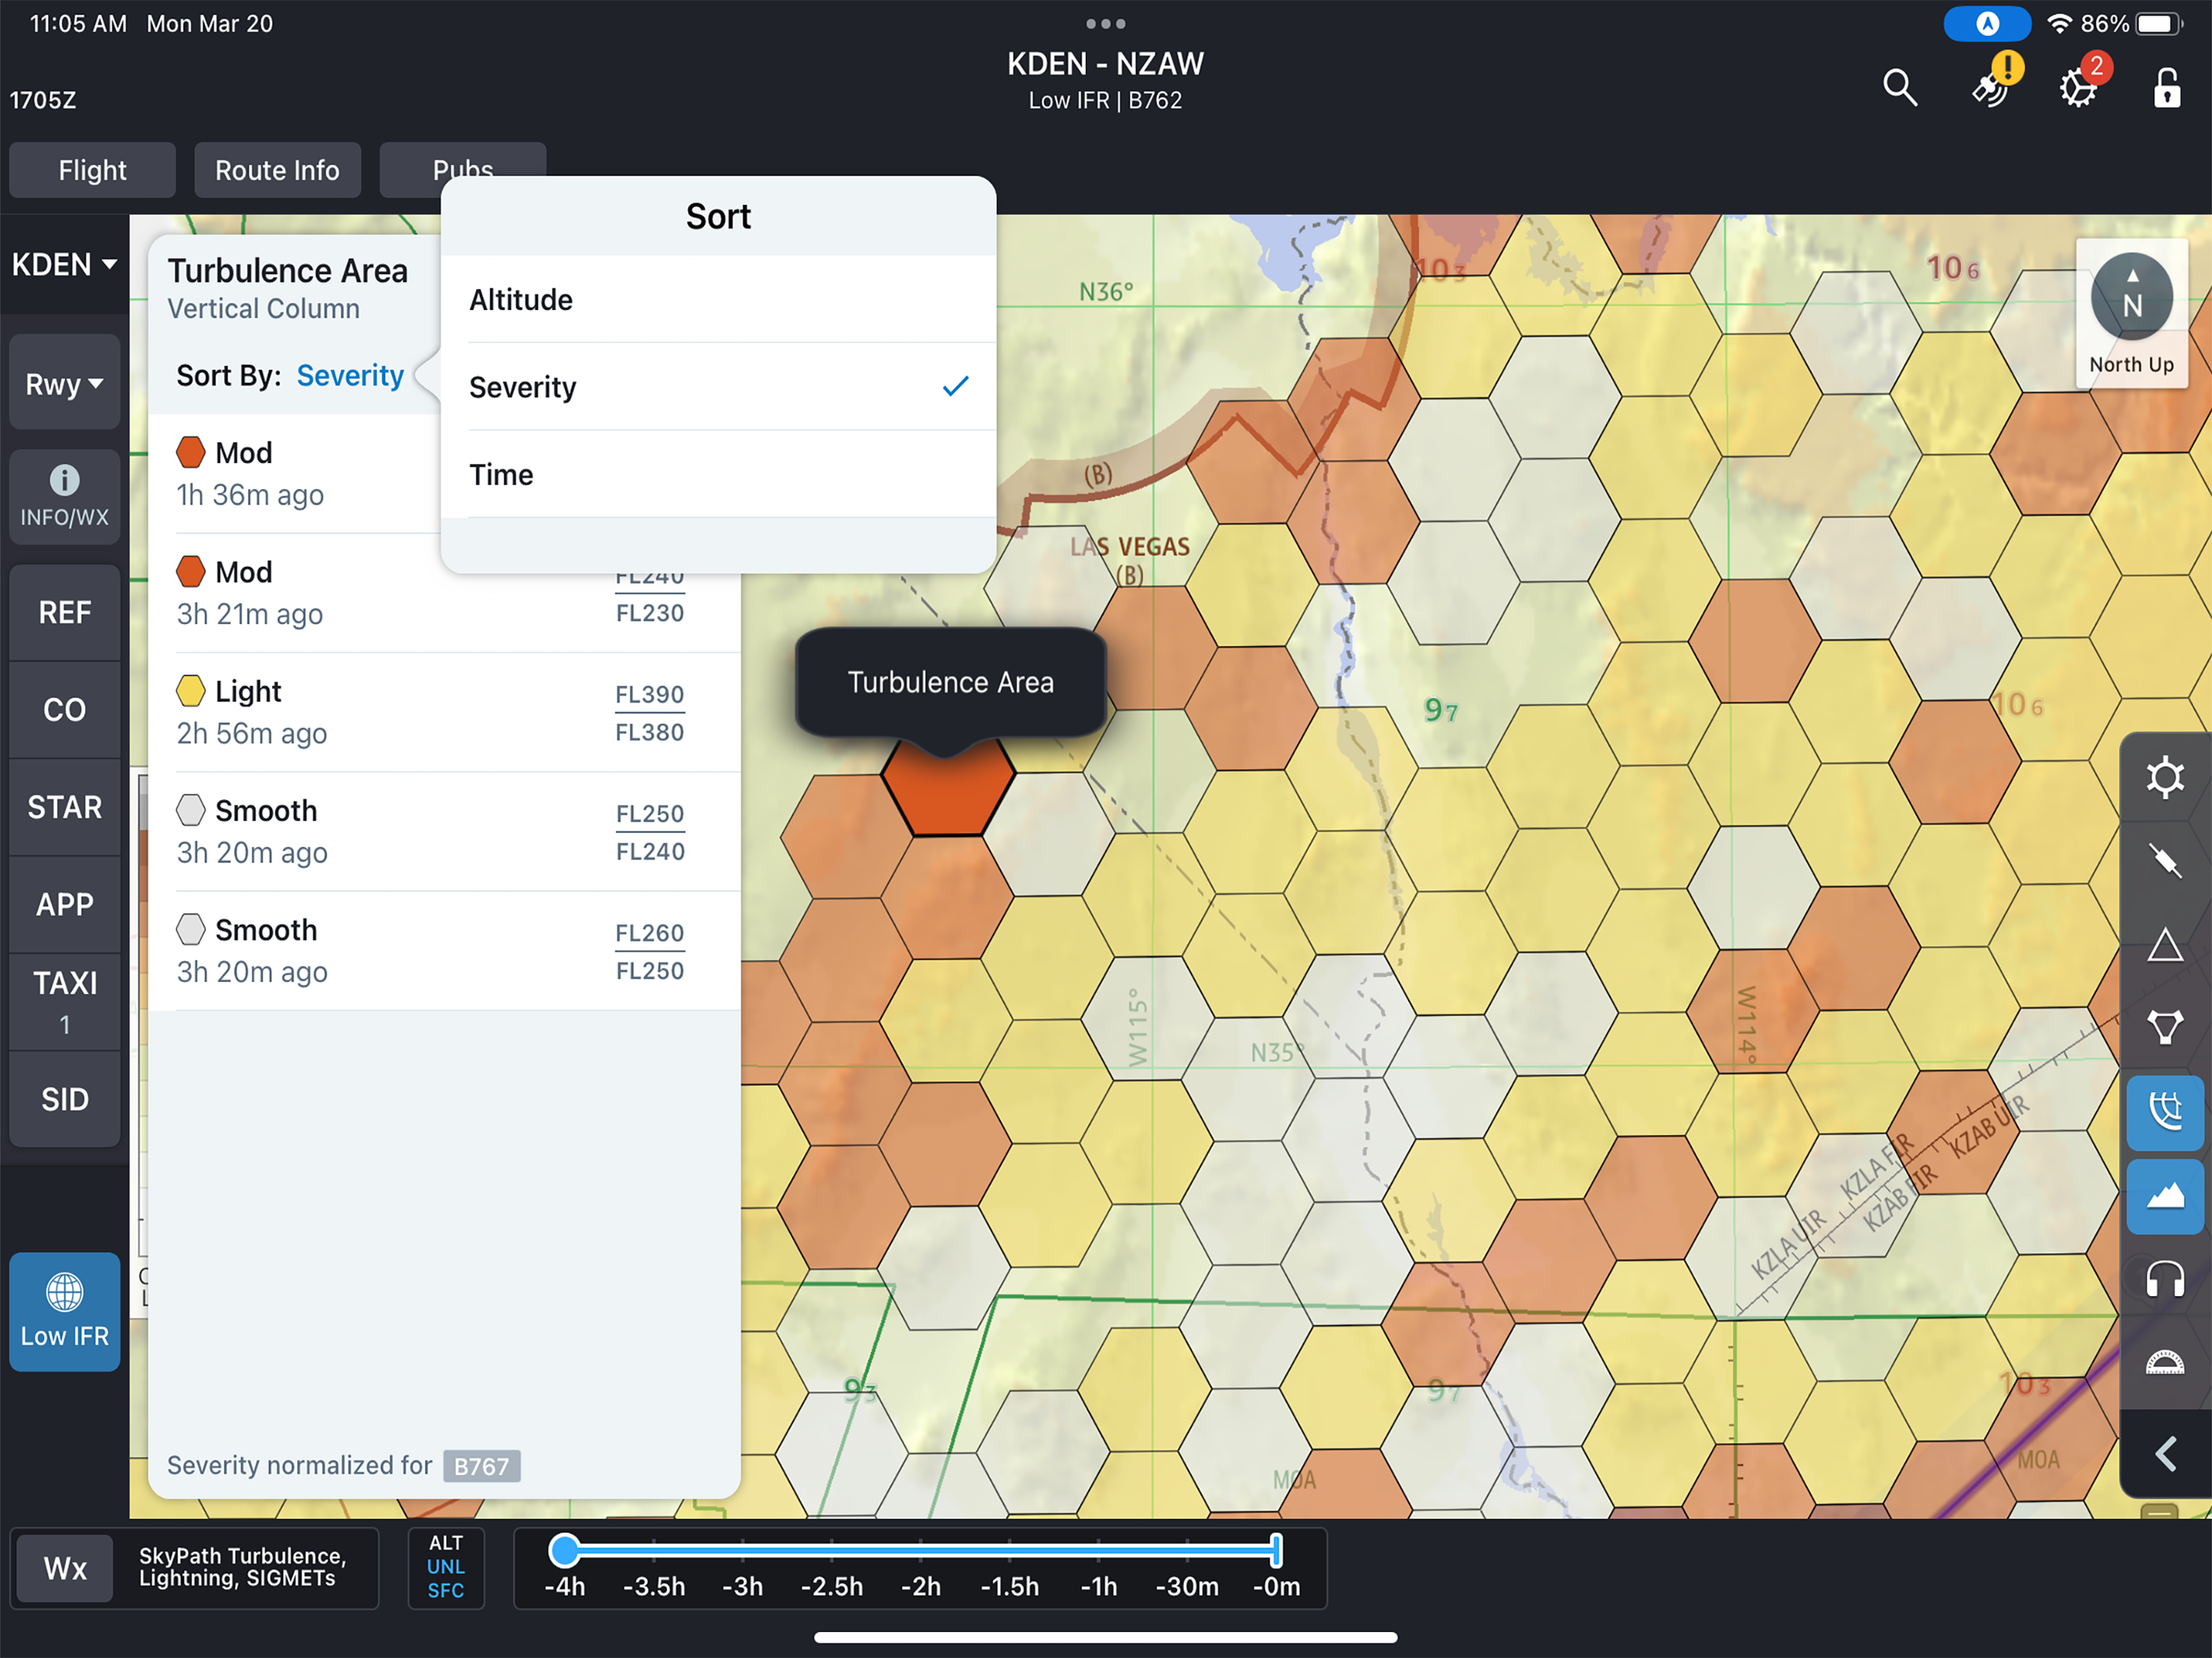The height and width of the screenshot is (1658, 2212).
Task: Switch to the Route Info tab
Action: tap(277, 170)
